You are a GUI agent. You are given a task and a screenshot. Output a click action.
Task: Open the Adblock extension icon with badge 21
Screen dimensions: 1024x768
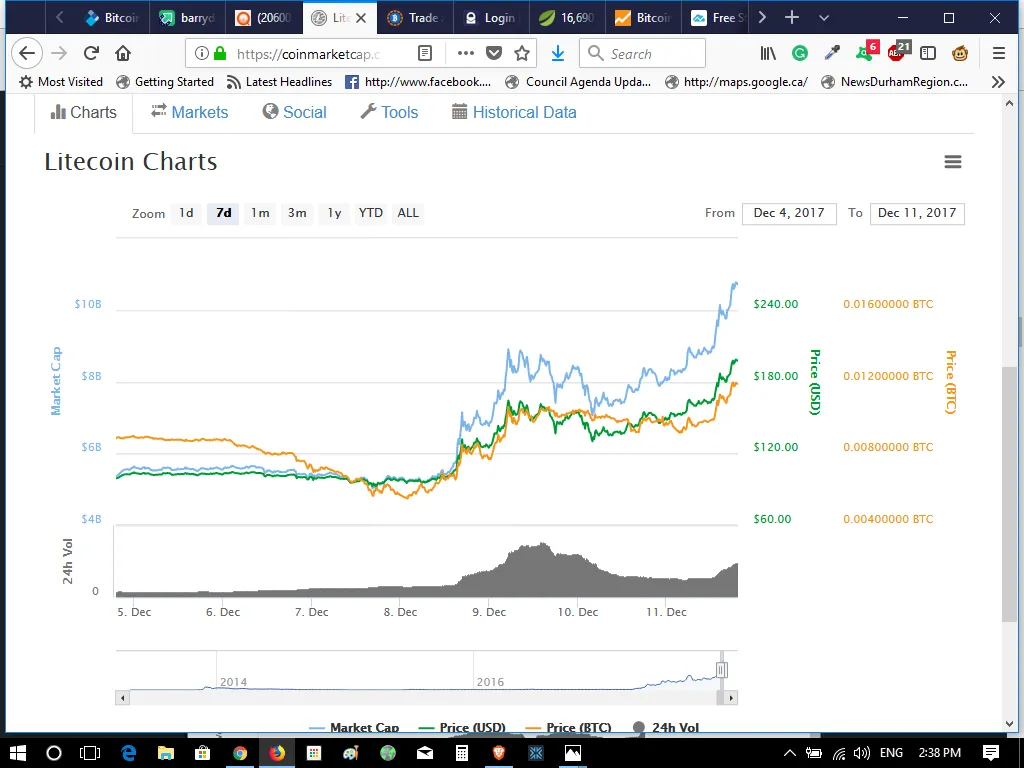pos(899,51)
